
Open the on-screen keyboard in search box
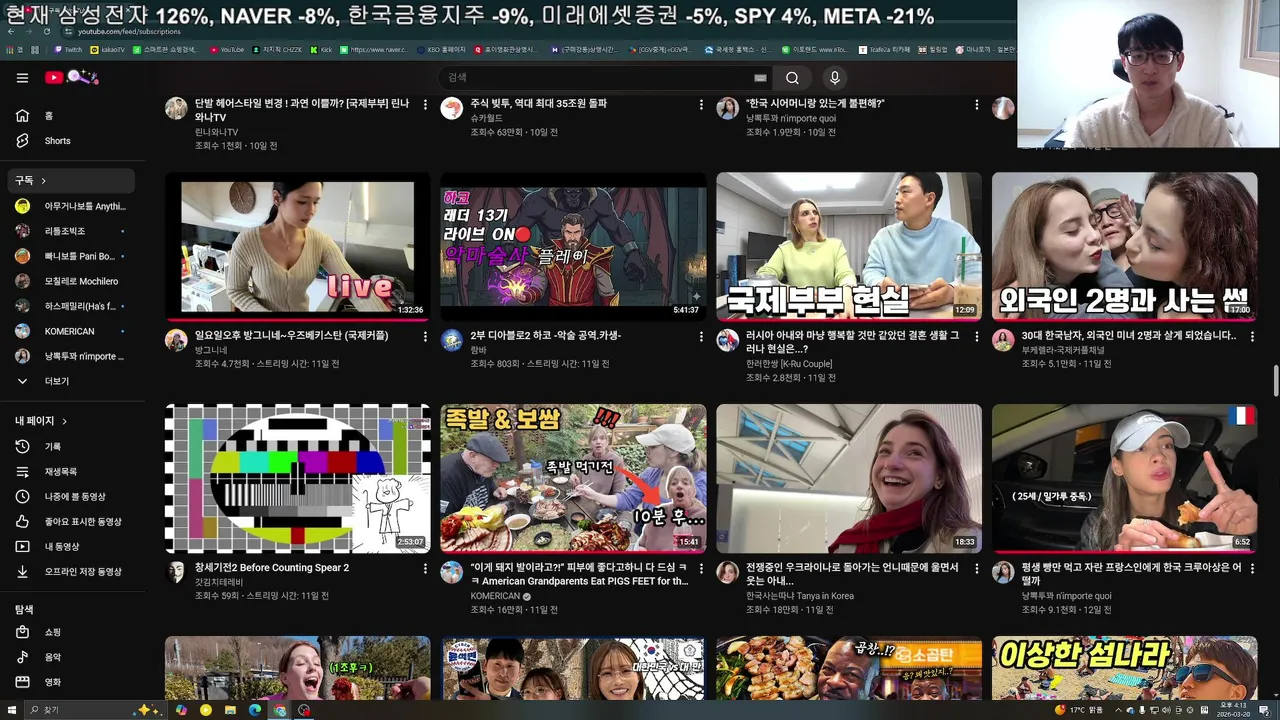pyautogui.click(x=760, y=78)
